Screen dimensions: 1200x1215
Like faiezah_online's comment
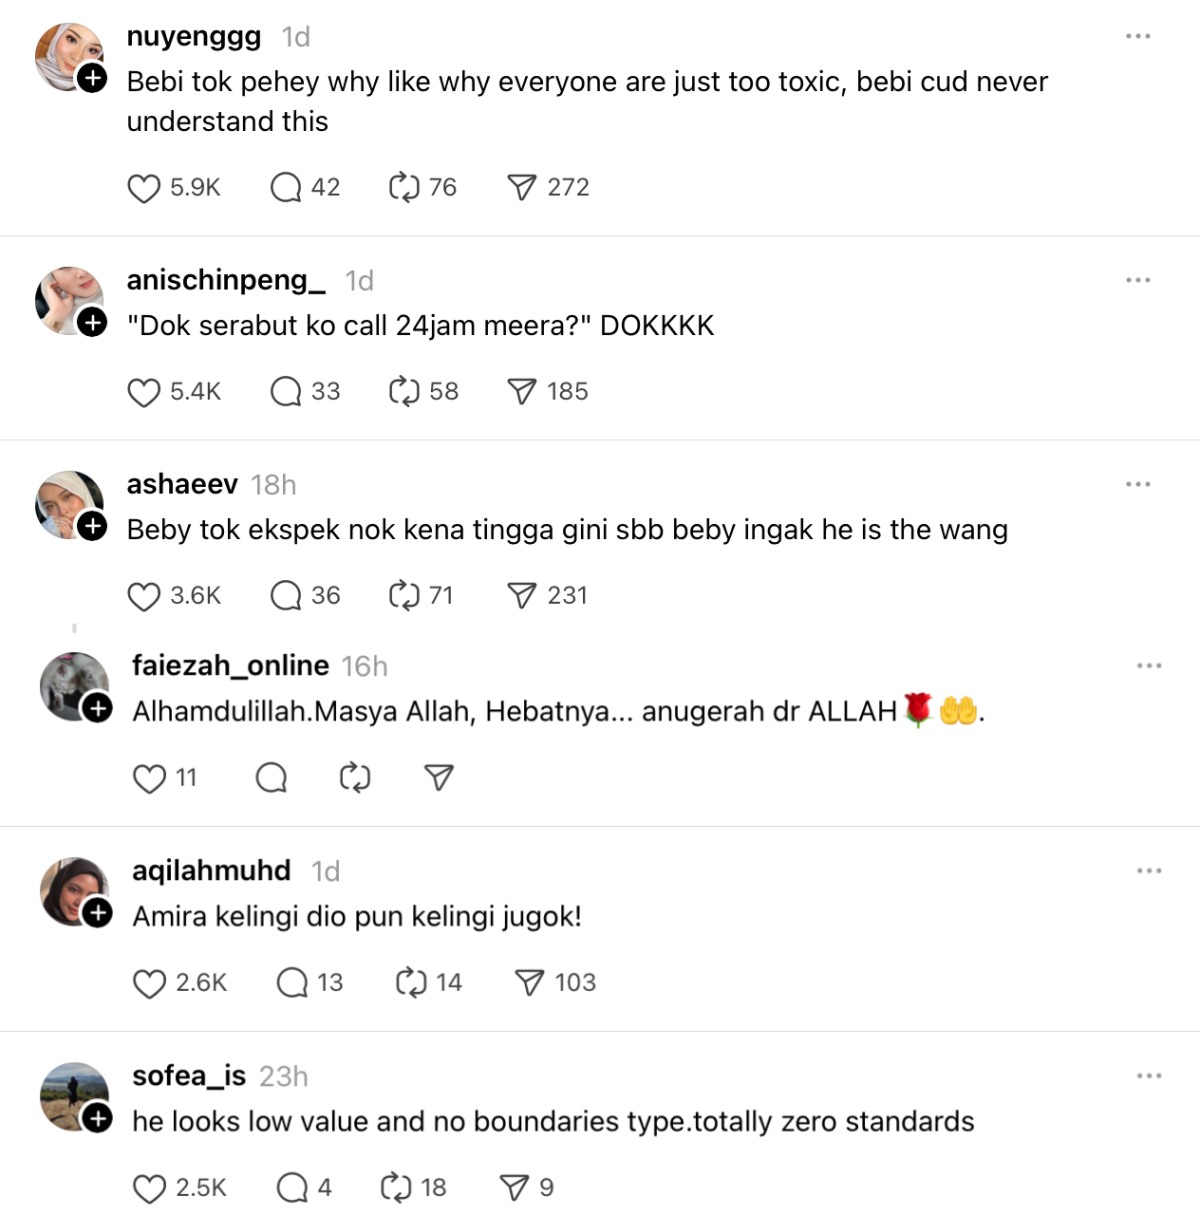pyautogui.click(x=150, y=778)
